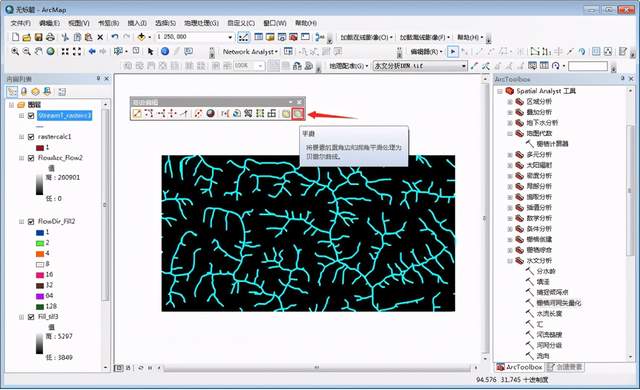Click the New map document icon
This screenshot has width=640, height=390.
pos(15,37)
